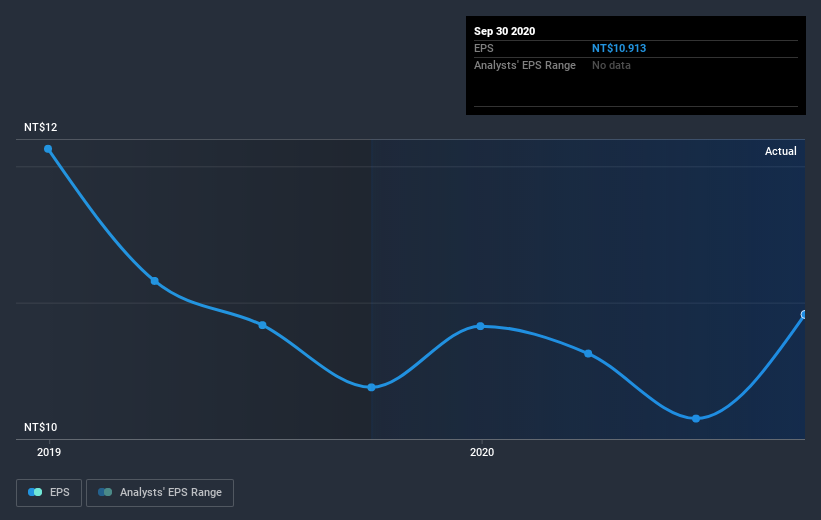The height and width of the screenshot is (520, 821).
Task: Click the NT$12 axis label
Action: pyautogui.click(x=40, y=127)
